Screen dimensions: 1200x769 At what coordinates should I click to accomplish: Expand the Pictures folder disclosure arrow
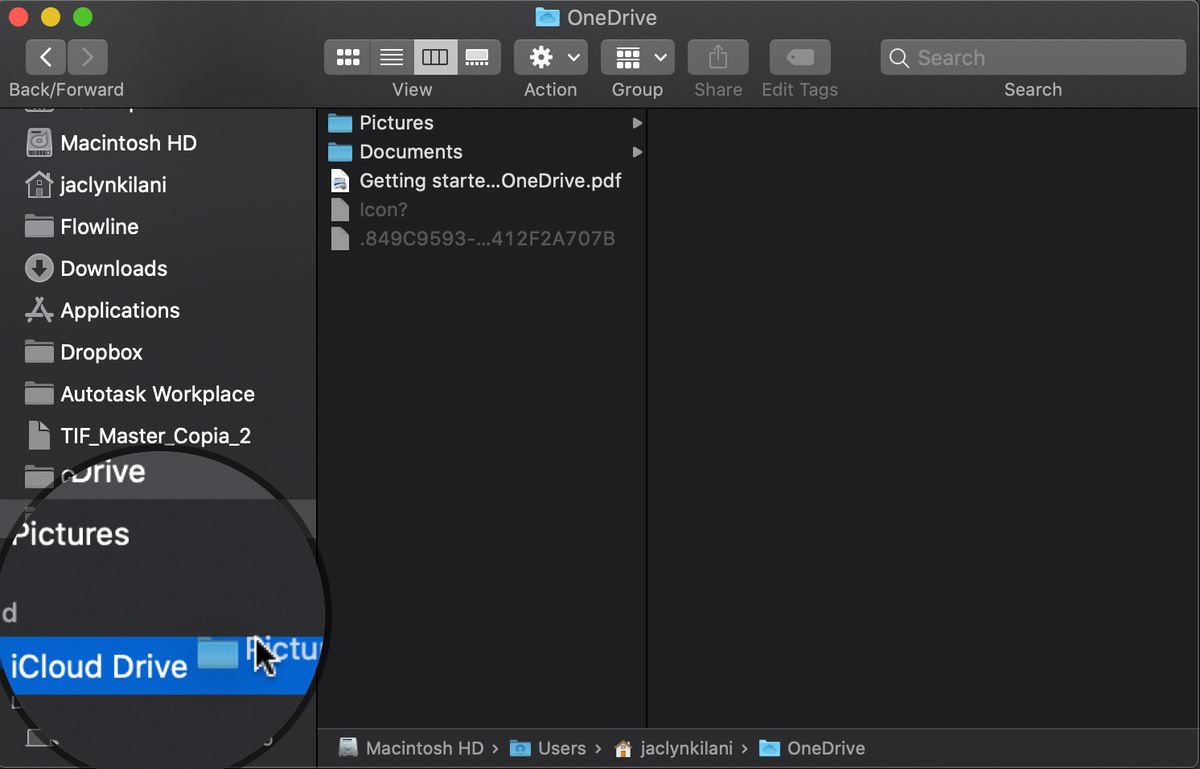637,122
